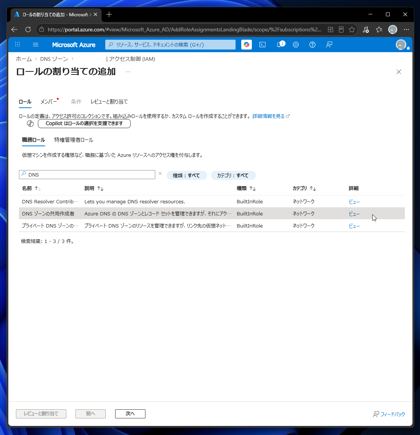Select DNS ゾーンの共同作成者 role row
420x435 pixels.
[212, 214]
